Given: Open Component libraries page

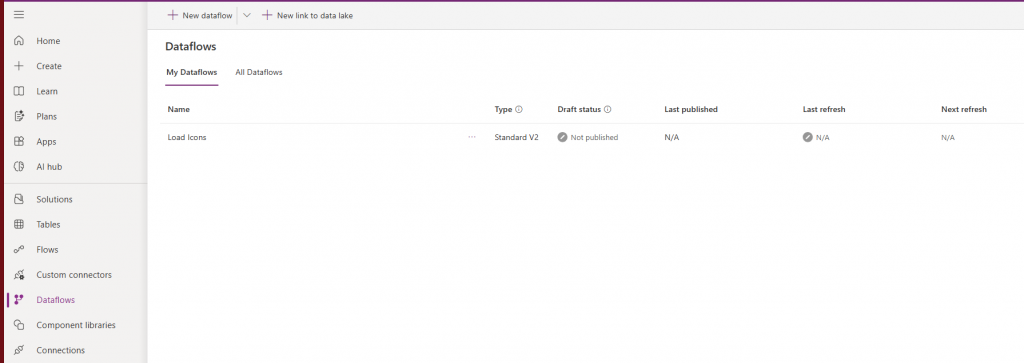Looking at the screenshot, I should pos(75,325).
